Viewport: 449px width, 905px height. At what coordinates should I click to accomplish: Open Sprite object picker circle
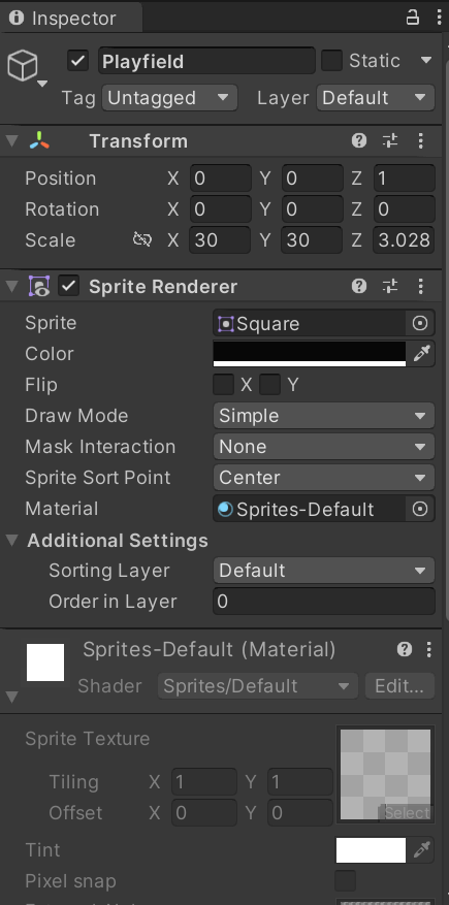point(420,323)
